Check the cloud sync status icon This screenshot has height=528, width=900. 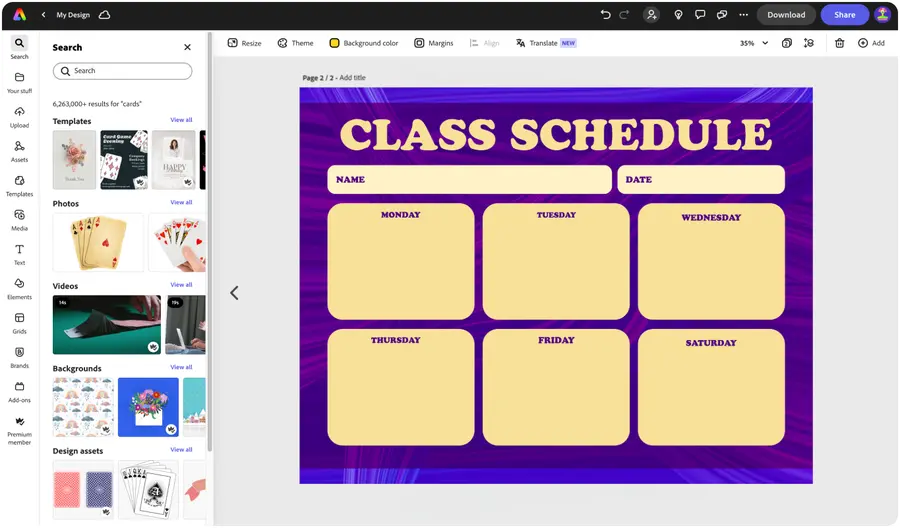click(104, 15)
